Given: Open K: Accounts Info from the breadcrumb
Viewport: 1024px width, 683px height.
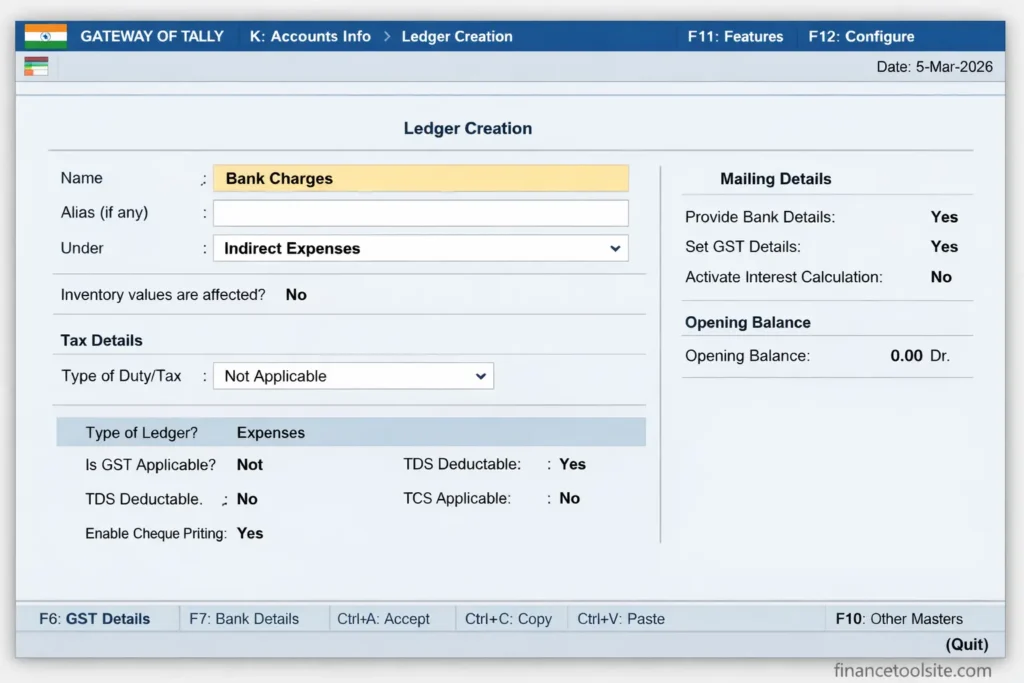Looking at the screenshot, I should tap(310, 35).
